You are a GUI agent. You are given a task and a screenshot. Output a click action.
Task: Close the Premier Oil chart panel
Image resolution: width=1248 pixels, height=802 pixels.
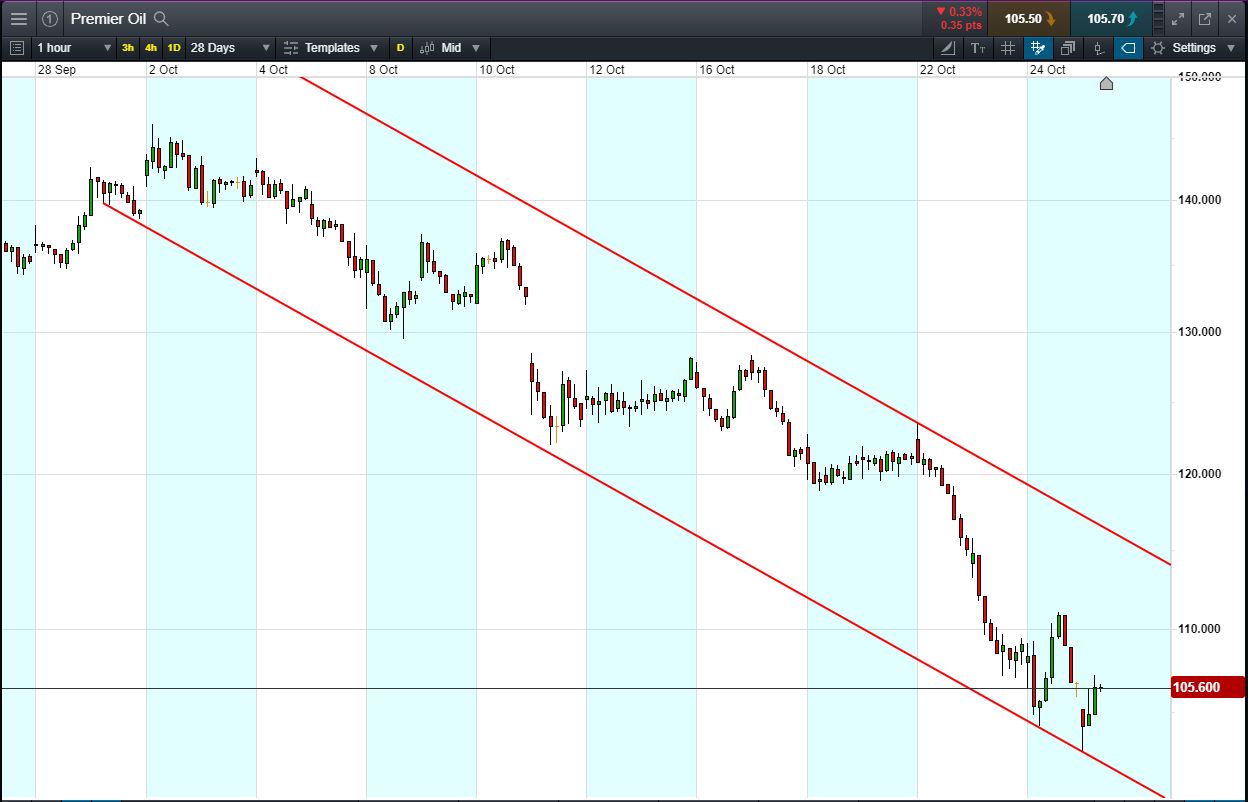point(1231,18)
